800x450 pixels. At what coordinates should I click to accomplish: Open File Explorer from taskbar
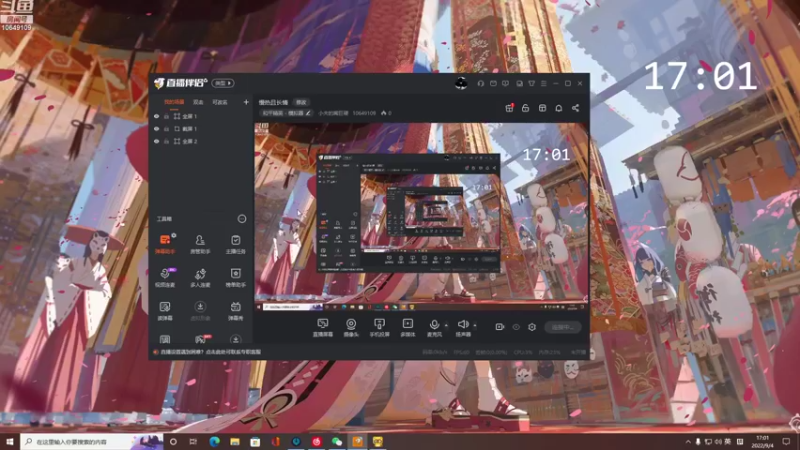coord(235,442)
